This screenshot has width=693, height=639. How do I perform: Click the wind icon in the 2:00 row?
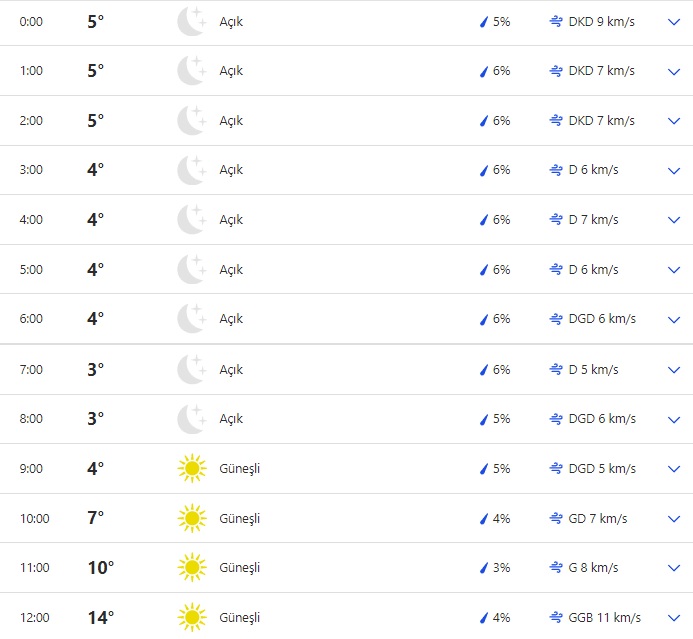[x=556, y=120]
